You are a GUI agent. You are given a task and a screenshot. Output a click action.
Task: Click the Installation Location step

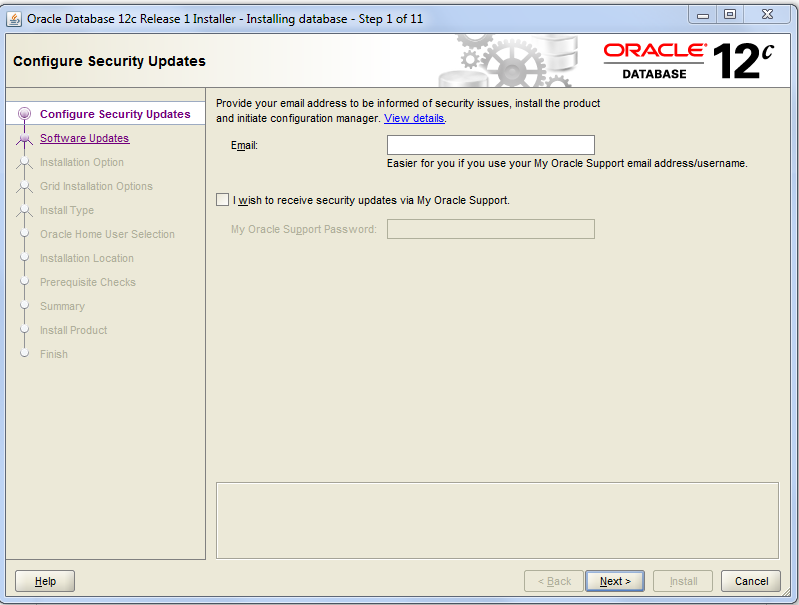click(x=87, y=258)
